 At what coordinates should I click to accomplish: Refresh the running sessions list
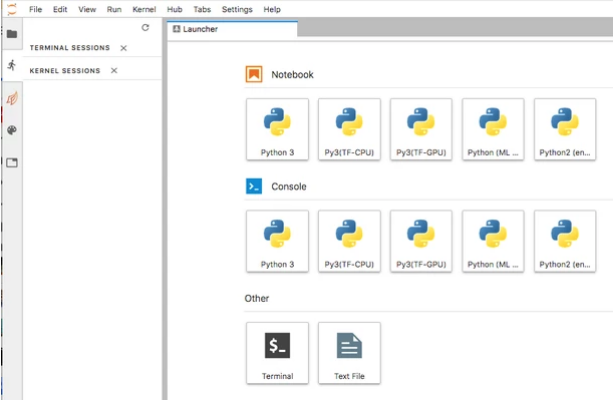coord(145,27)
